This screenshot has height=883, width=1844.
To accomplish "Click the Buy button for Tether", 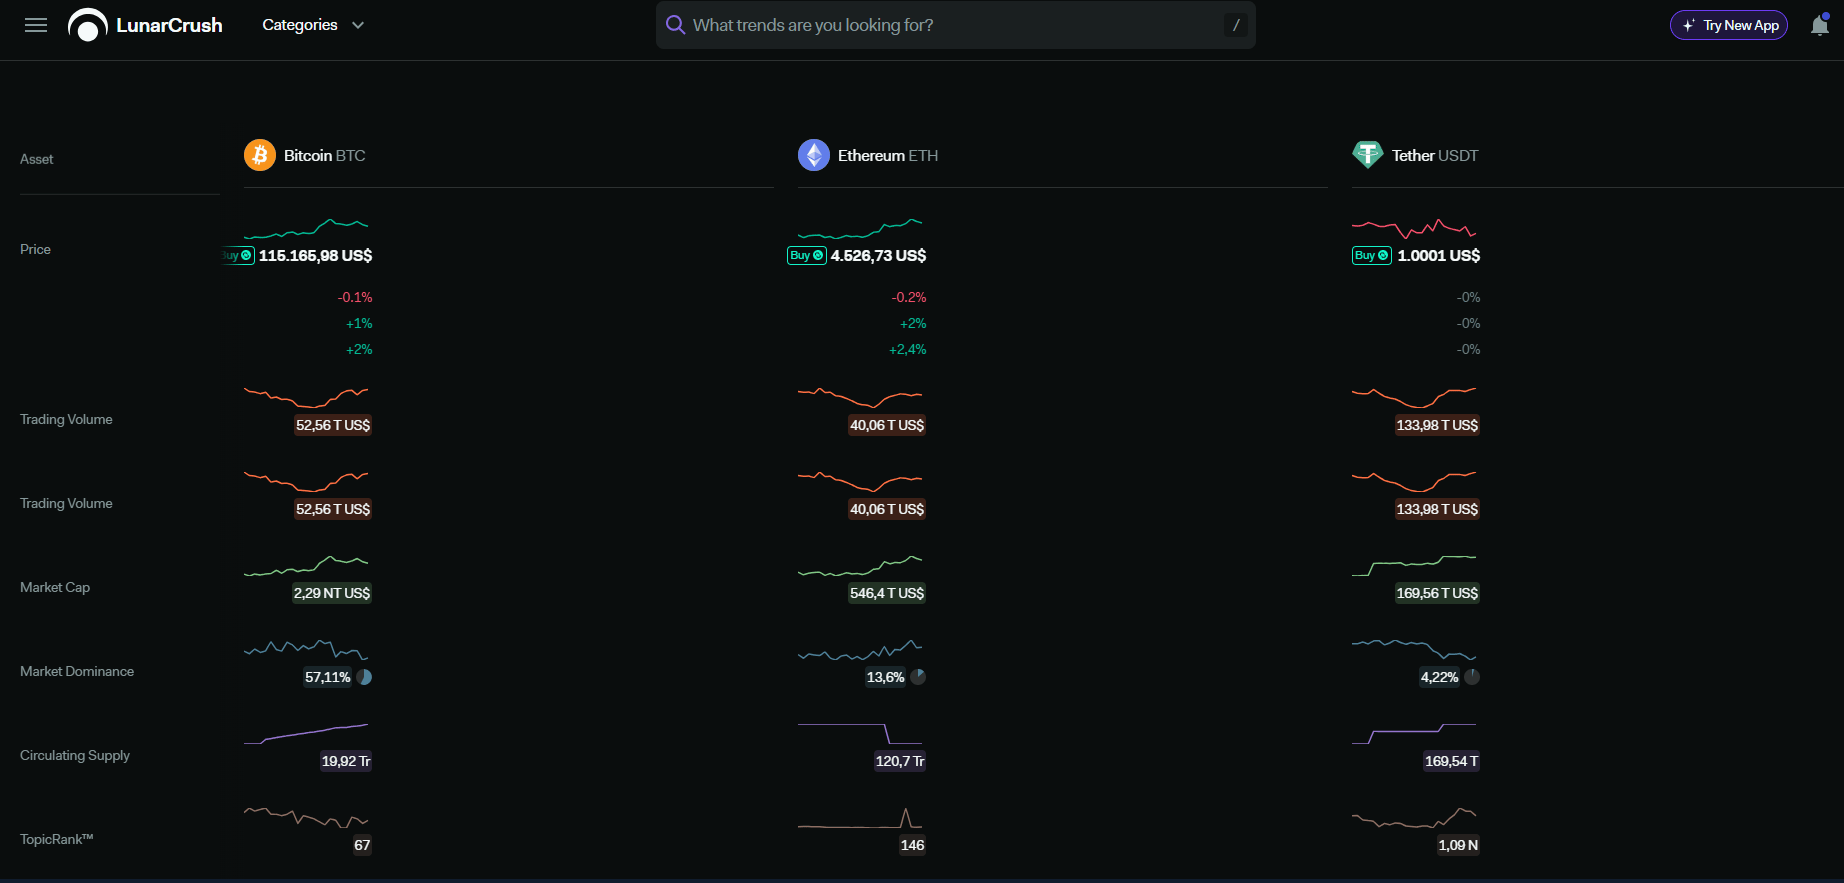I will click(1372, 255).
